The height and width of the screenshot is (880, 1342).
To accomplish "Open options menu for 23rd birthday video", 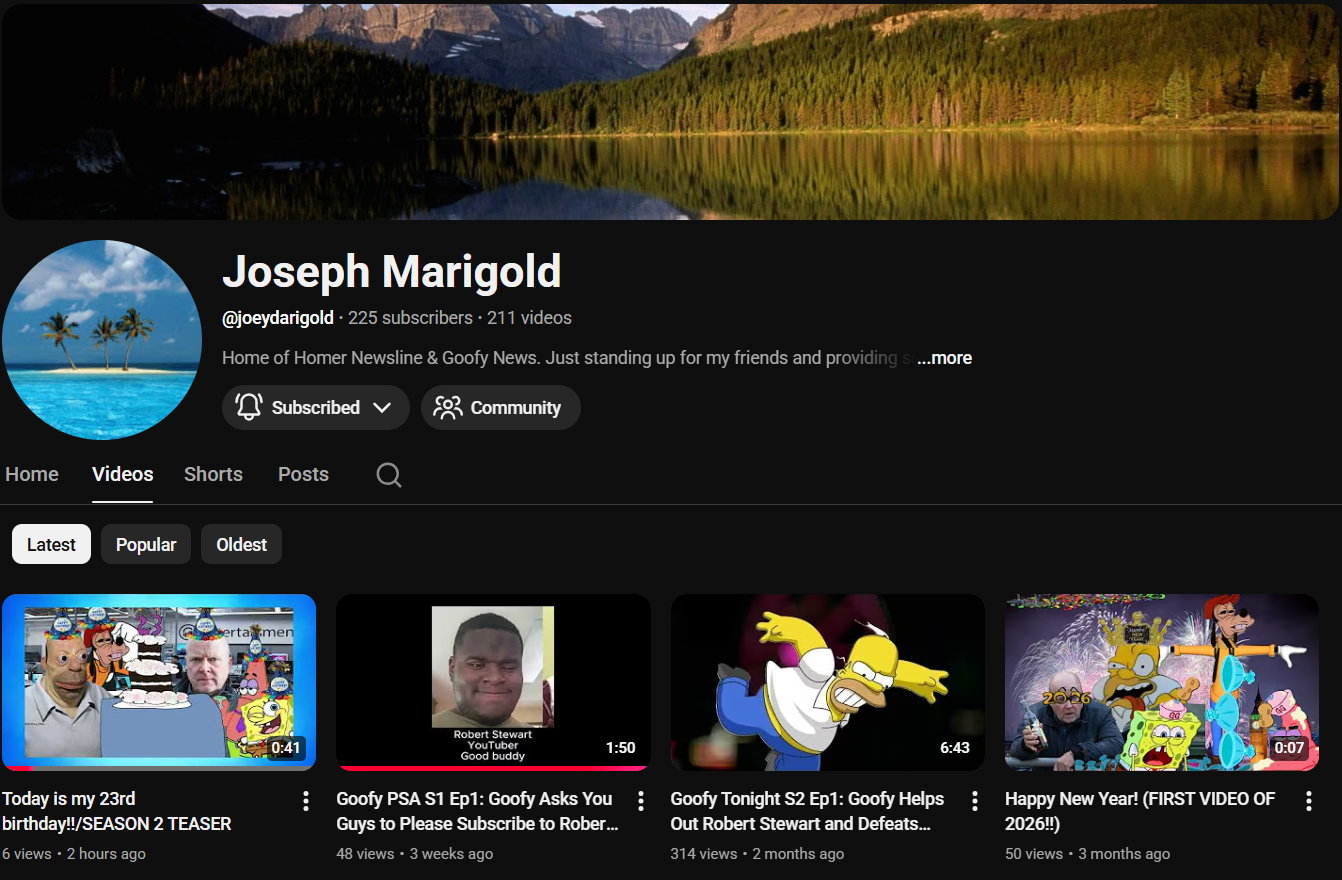I will (x=306, y=801).
